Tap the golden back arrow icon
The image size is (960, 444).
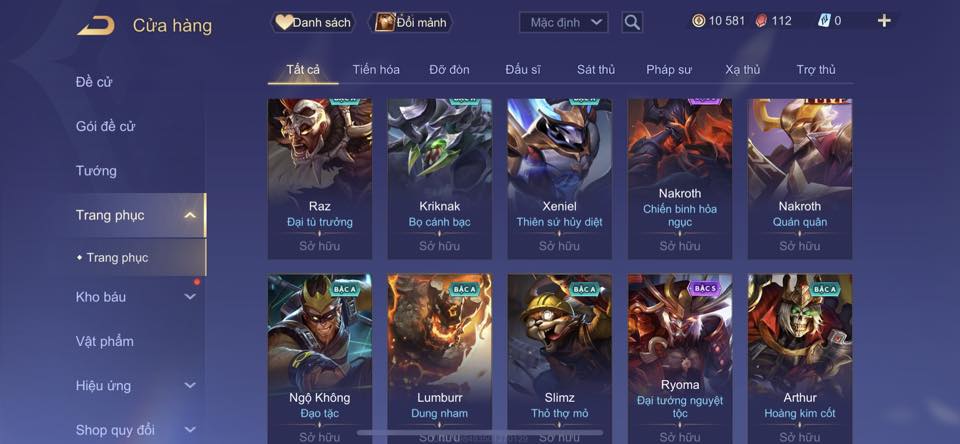(x=96, y=25)
